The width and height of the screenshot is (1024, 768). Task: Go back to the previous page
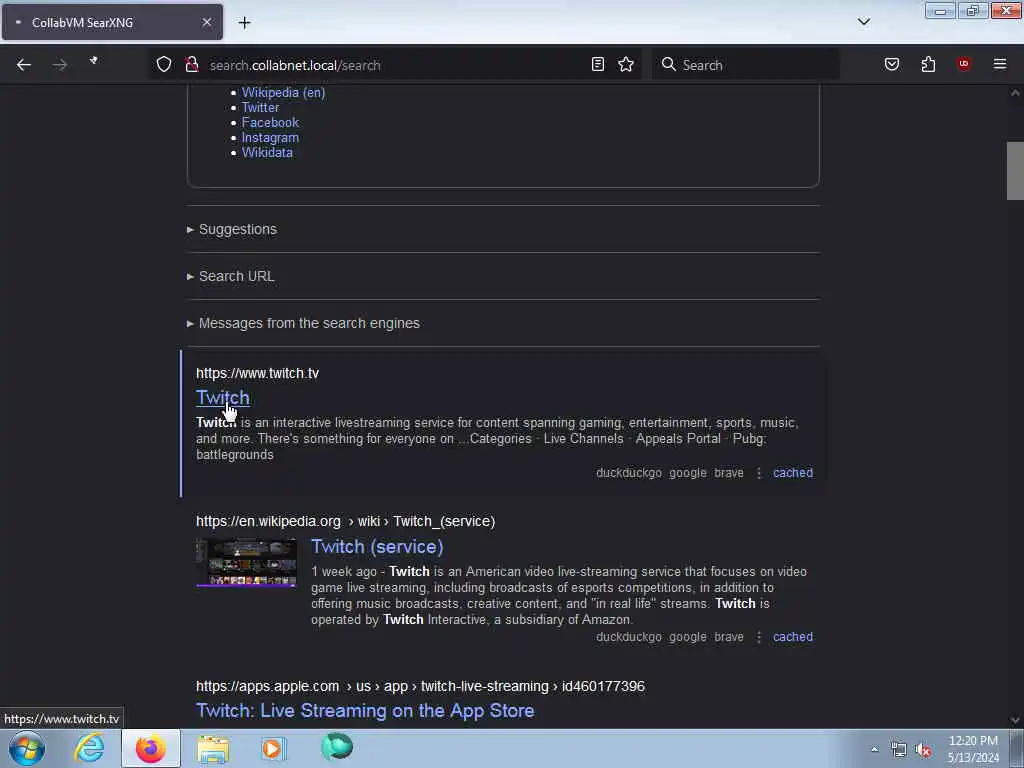[x=24, y=65]
